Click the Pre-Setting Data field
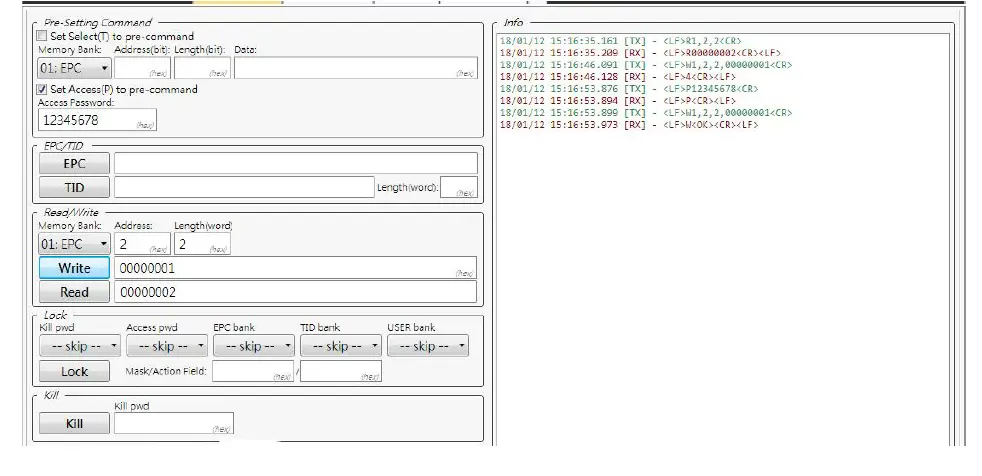The height and width of the screenshot is (476, 982). click(x=356, y=68)
